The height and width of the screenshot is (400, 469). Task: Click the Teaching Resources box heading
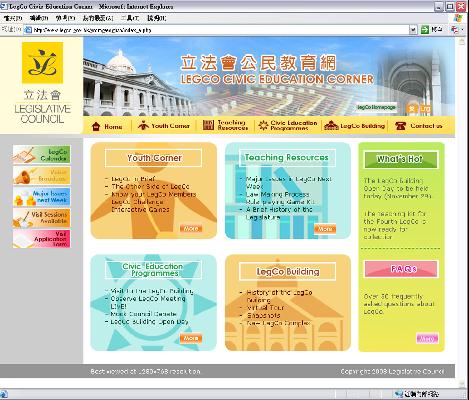[x=287, y=158]
